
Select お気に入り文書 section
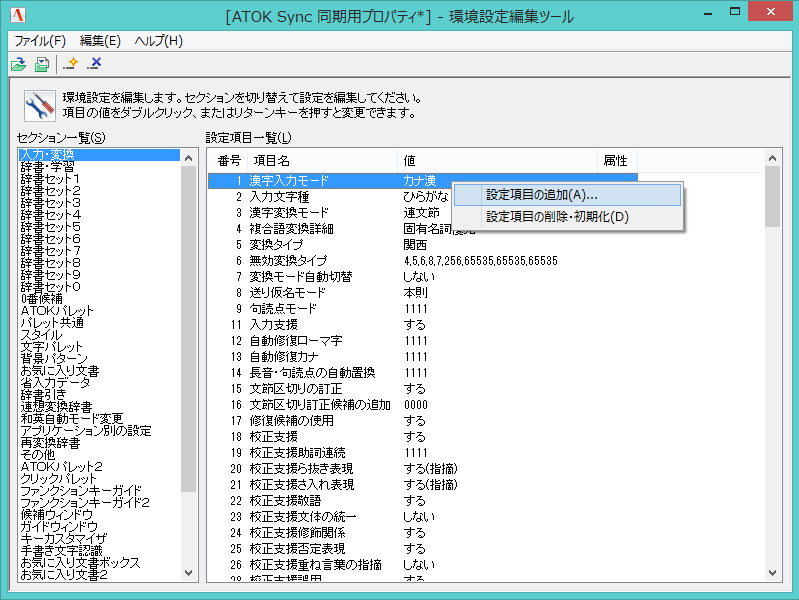pyautogui.click(x=99, y=371)
